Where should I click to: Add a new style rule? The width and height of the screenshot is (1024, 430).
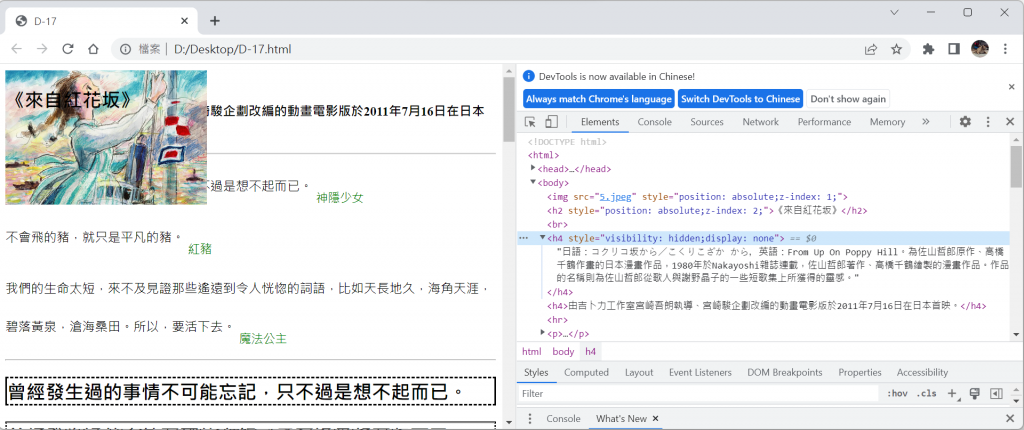tap(952, 393)
